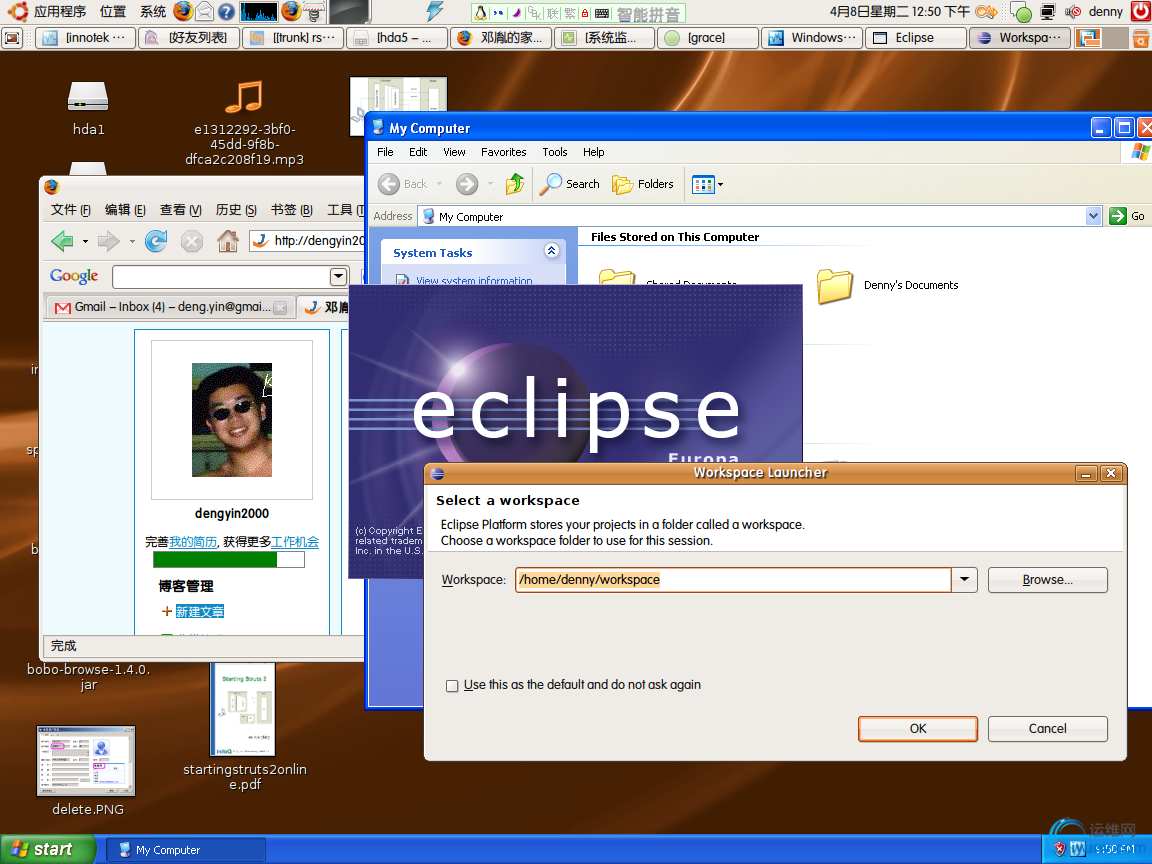Screen dimensions: 1152x864
Task: Open the 系统 menu in top panel
Action: click(x=153, y=12)
